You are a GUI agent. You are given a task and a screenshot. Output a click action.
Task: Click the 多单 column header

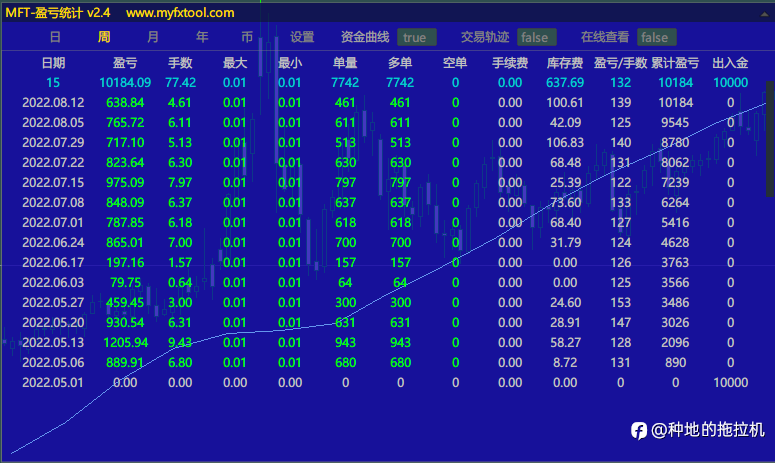400,63
